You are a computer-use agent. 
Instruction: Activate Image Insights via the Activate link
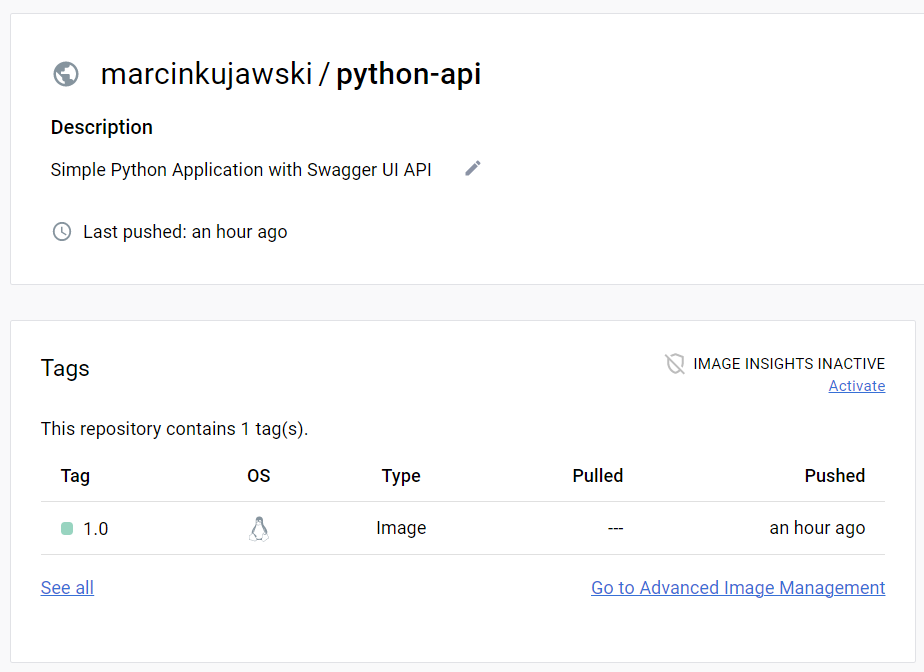[x=856, y=386]
